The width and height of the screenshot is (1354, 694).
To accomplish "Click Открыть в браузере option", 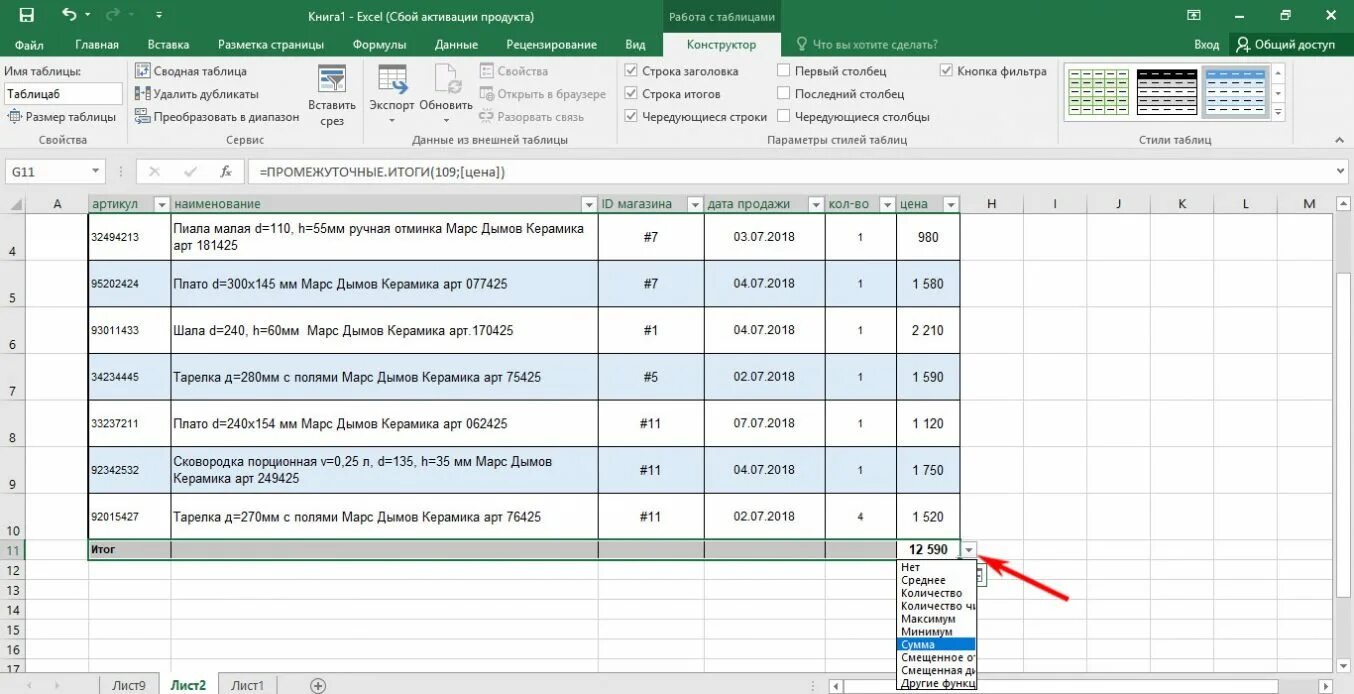I will pyautogui.click(x=543, y=94).
